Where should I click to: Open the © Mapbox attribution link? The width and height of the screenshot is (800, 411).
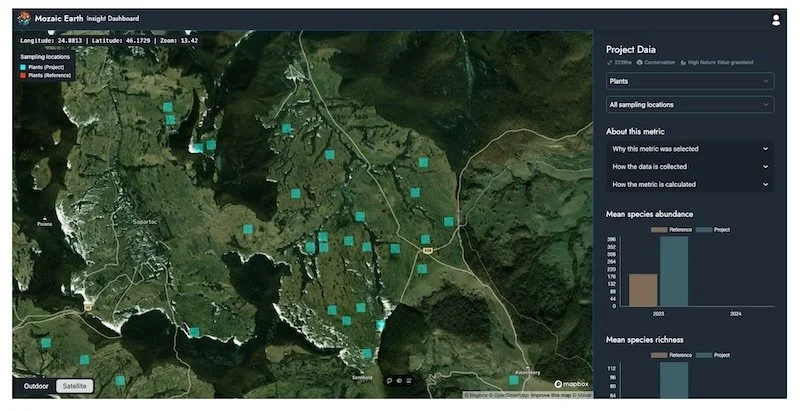476,395
